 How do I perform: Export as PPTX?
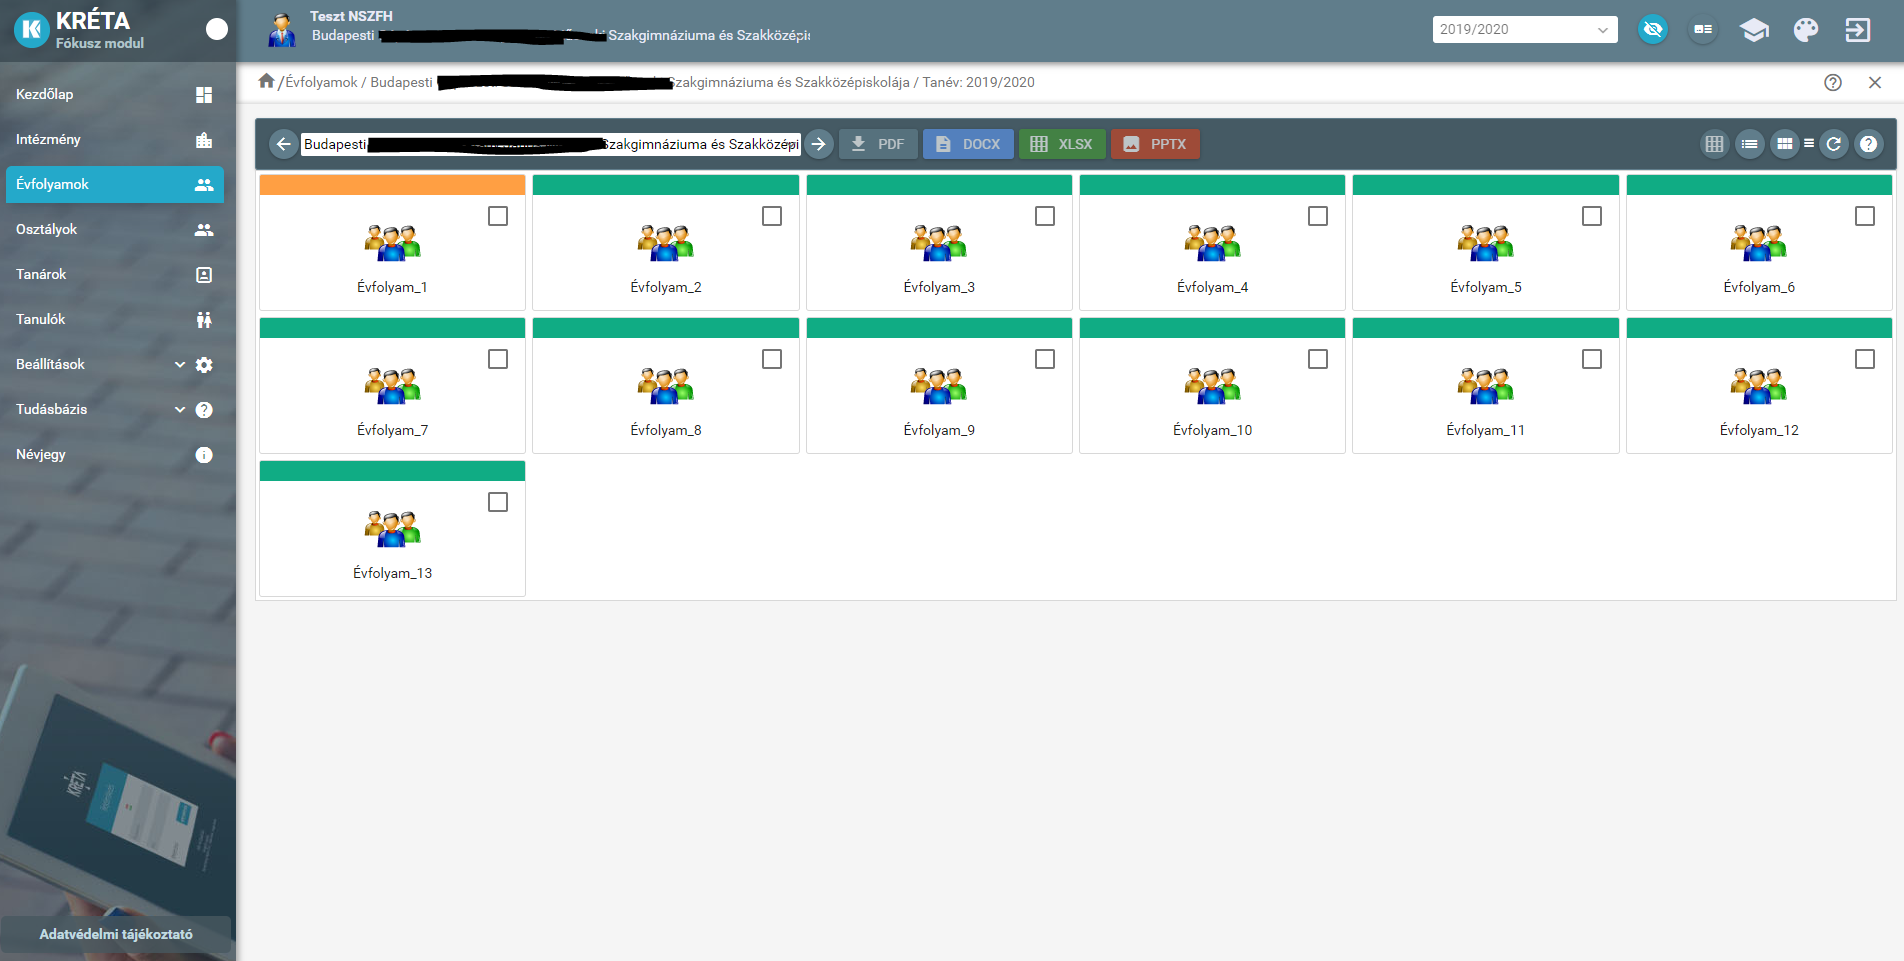click(x=1155, y=144)
